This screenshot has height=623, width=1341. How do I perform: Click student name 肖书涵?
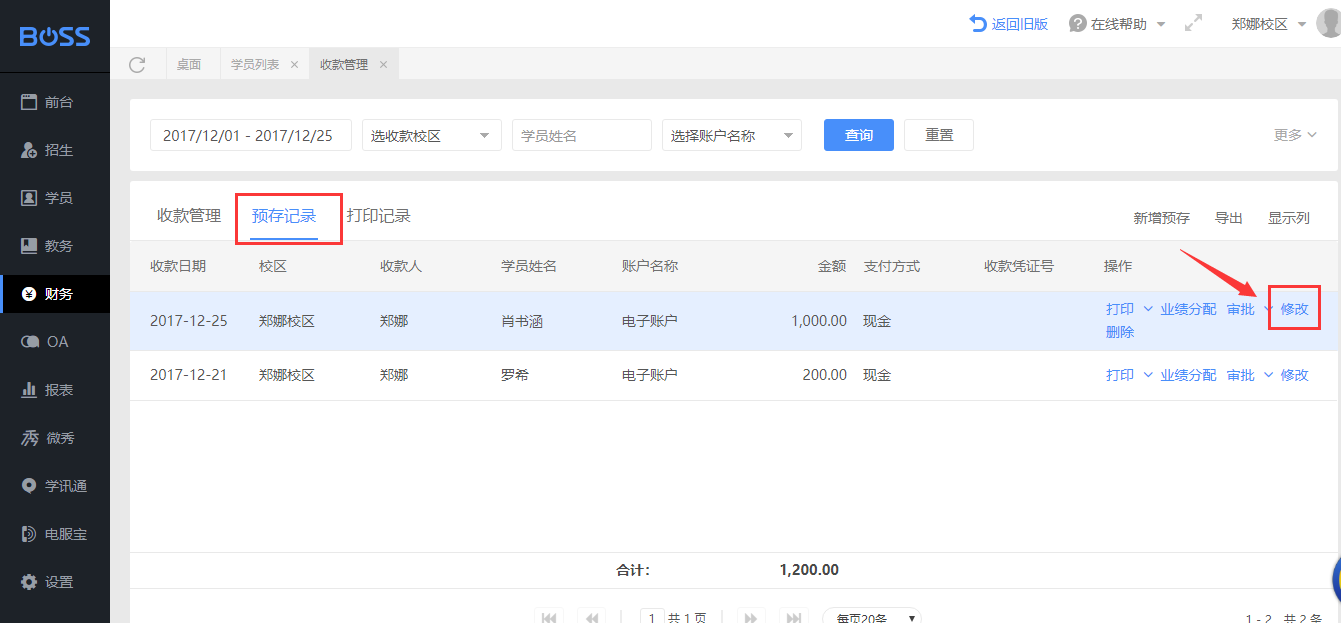pyautogui.click(x=522, y=321)
